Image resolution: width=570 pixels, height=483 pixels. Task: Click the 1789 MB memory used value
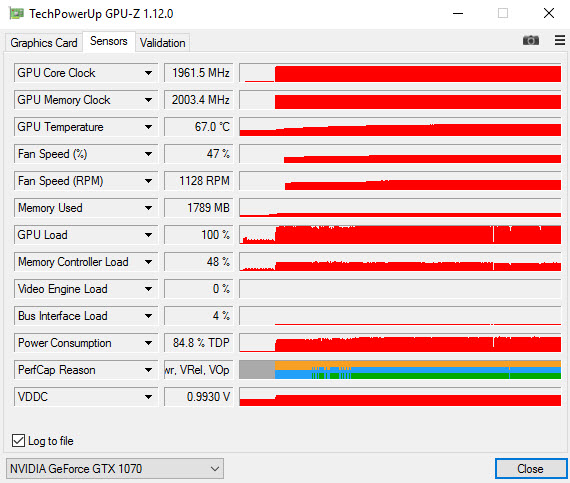[x=198, y=208]
